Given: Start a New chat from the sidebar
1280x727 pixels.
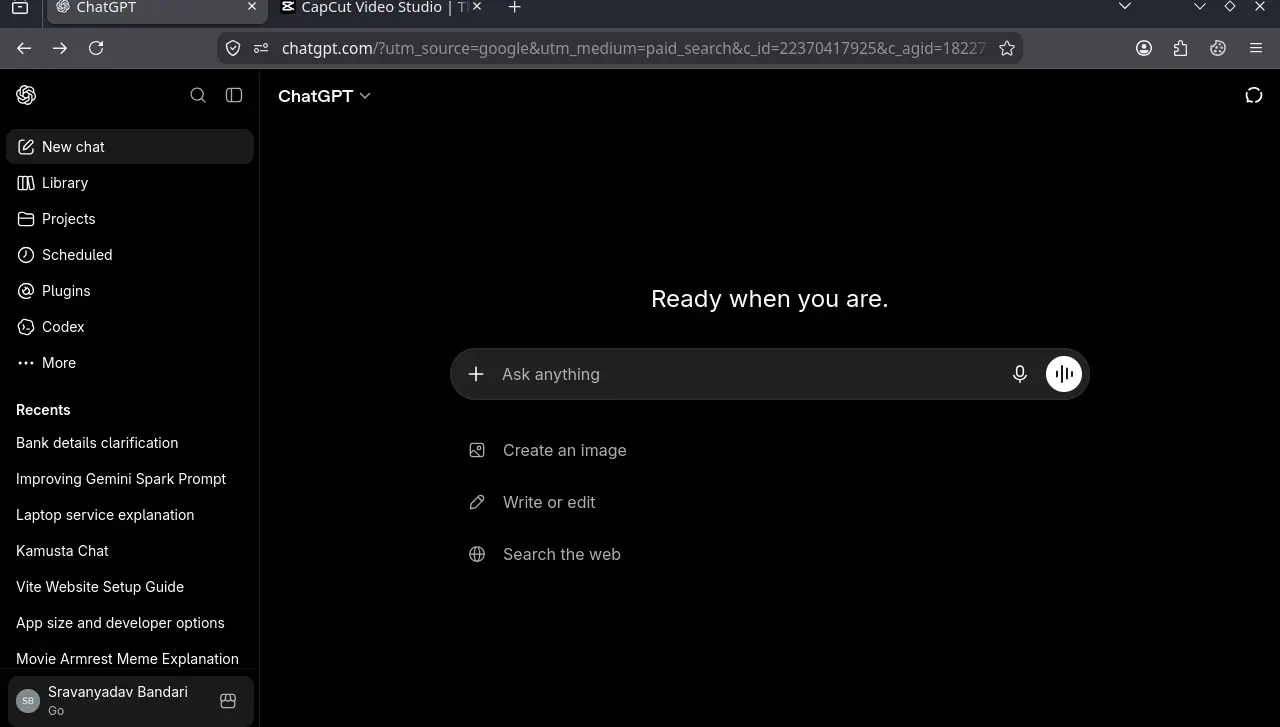Looking at the screenshot, I should [x=130, y=147].
